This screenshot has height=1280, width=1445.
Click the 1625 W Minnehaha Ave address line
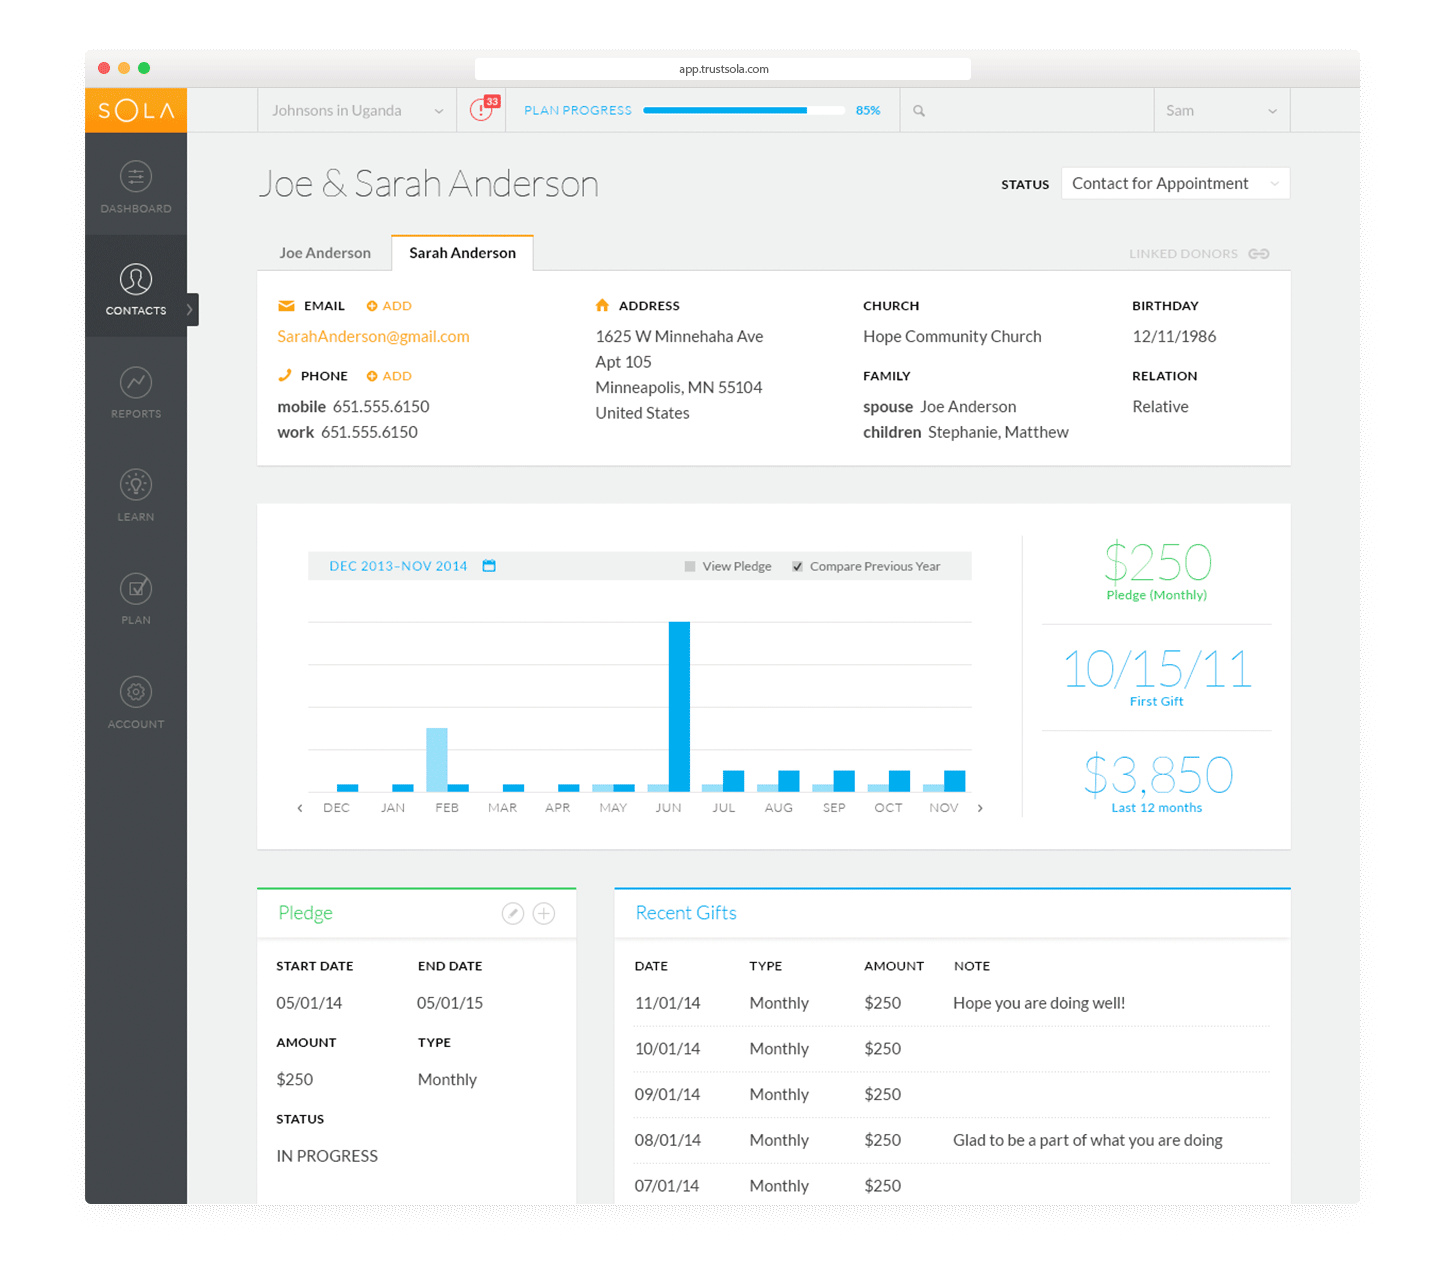[x=679, y=337]
